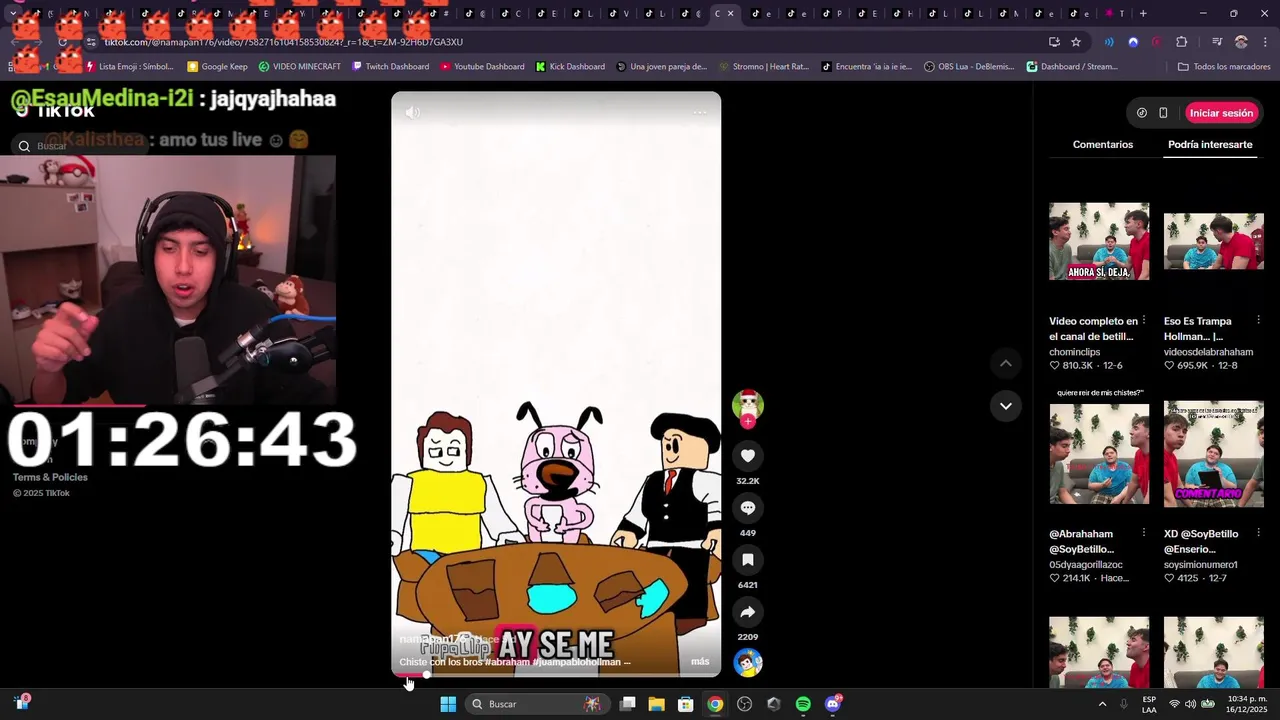Save the video with the bookmark icon

[747, 560]
